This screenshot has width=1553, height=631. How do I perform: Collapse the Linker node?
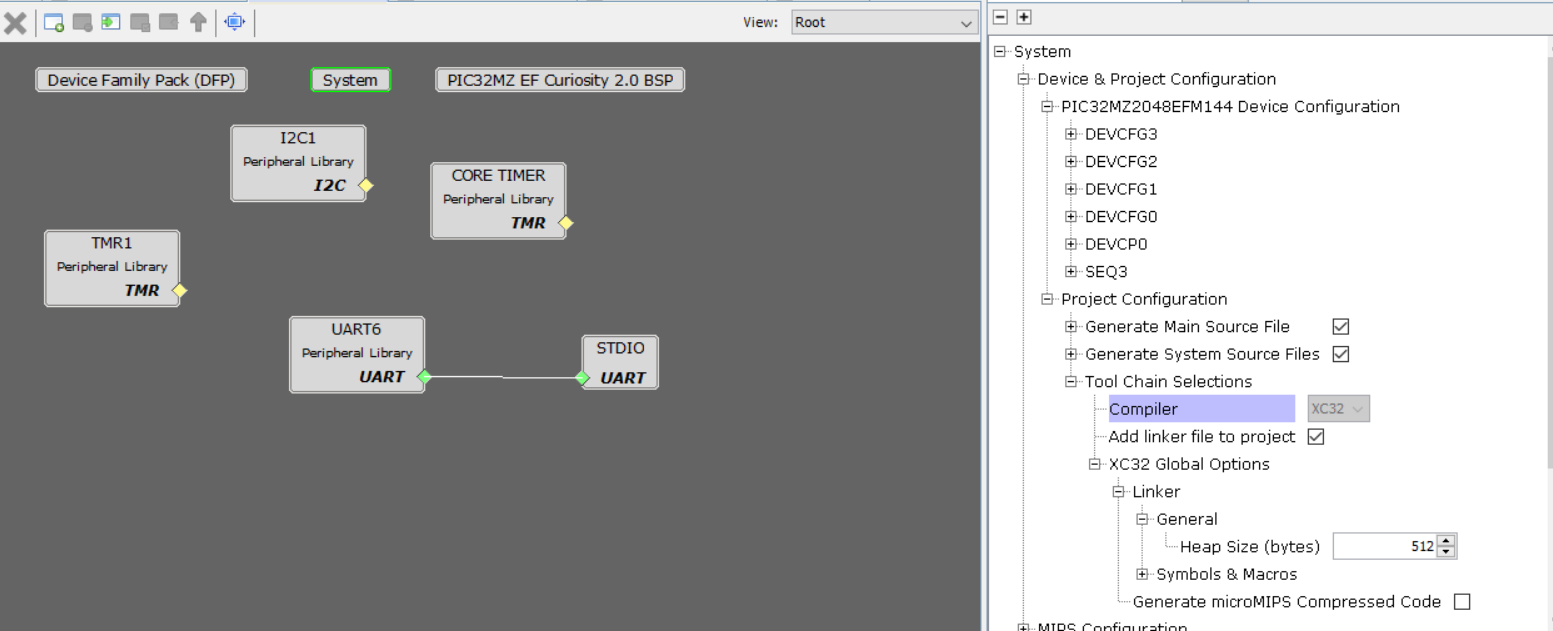point(1119,492)
